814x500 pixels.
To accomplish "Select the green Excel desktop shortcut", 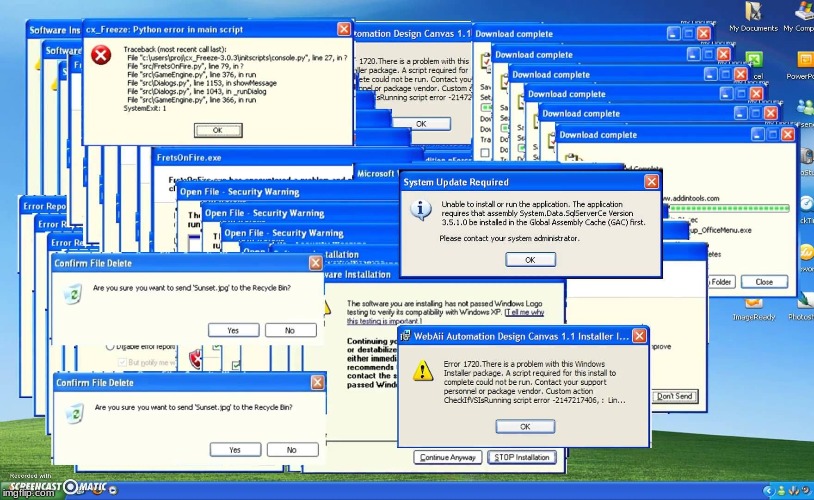I will click(x=754, y=59).
